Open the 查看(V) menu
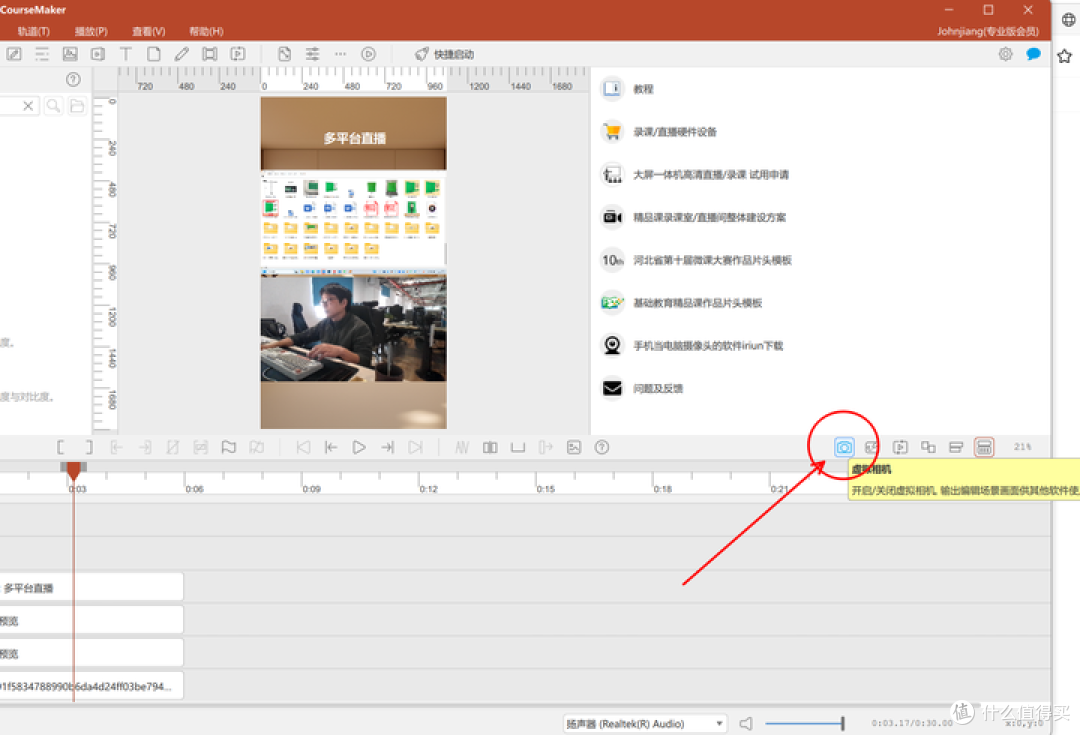This screenshot has height=735, width=1080. (149, 31)
